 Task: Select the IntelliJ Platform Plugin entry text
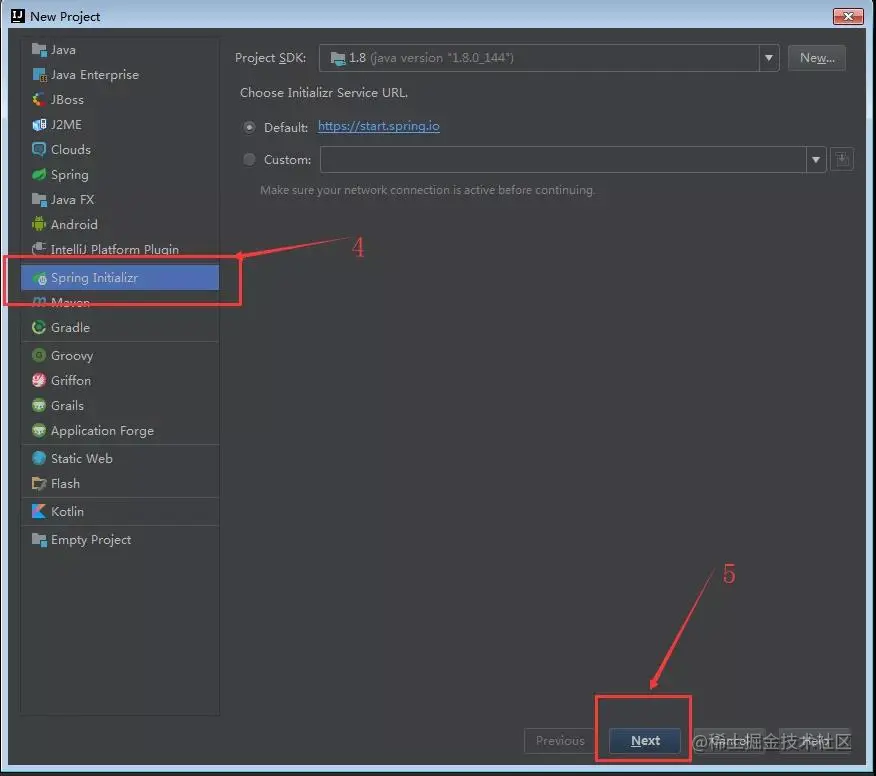(x=115, y=249)
